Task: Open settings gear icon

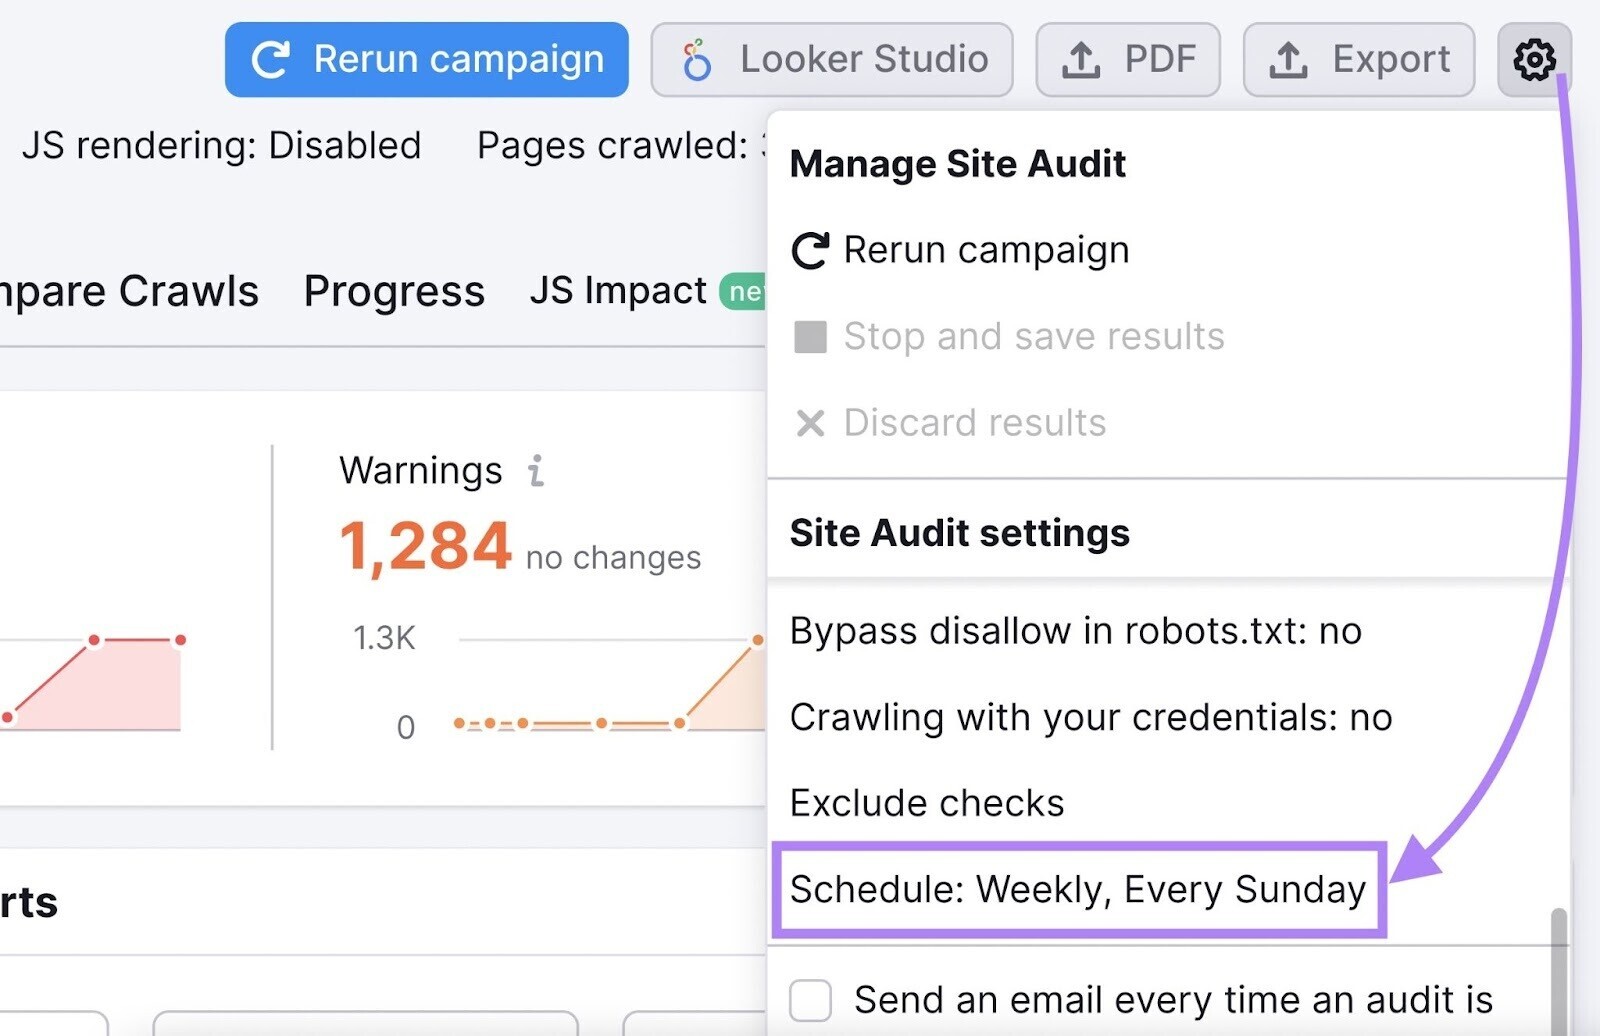Action: (1534, 60)
